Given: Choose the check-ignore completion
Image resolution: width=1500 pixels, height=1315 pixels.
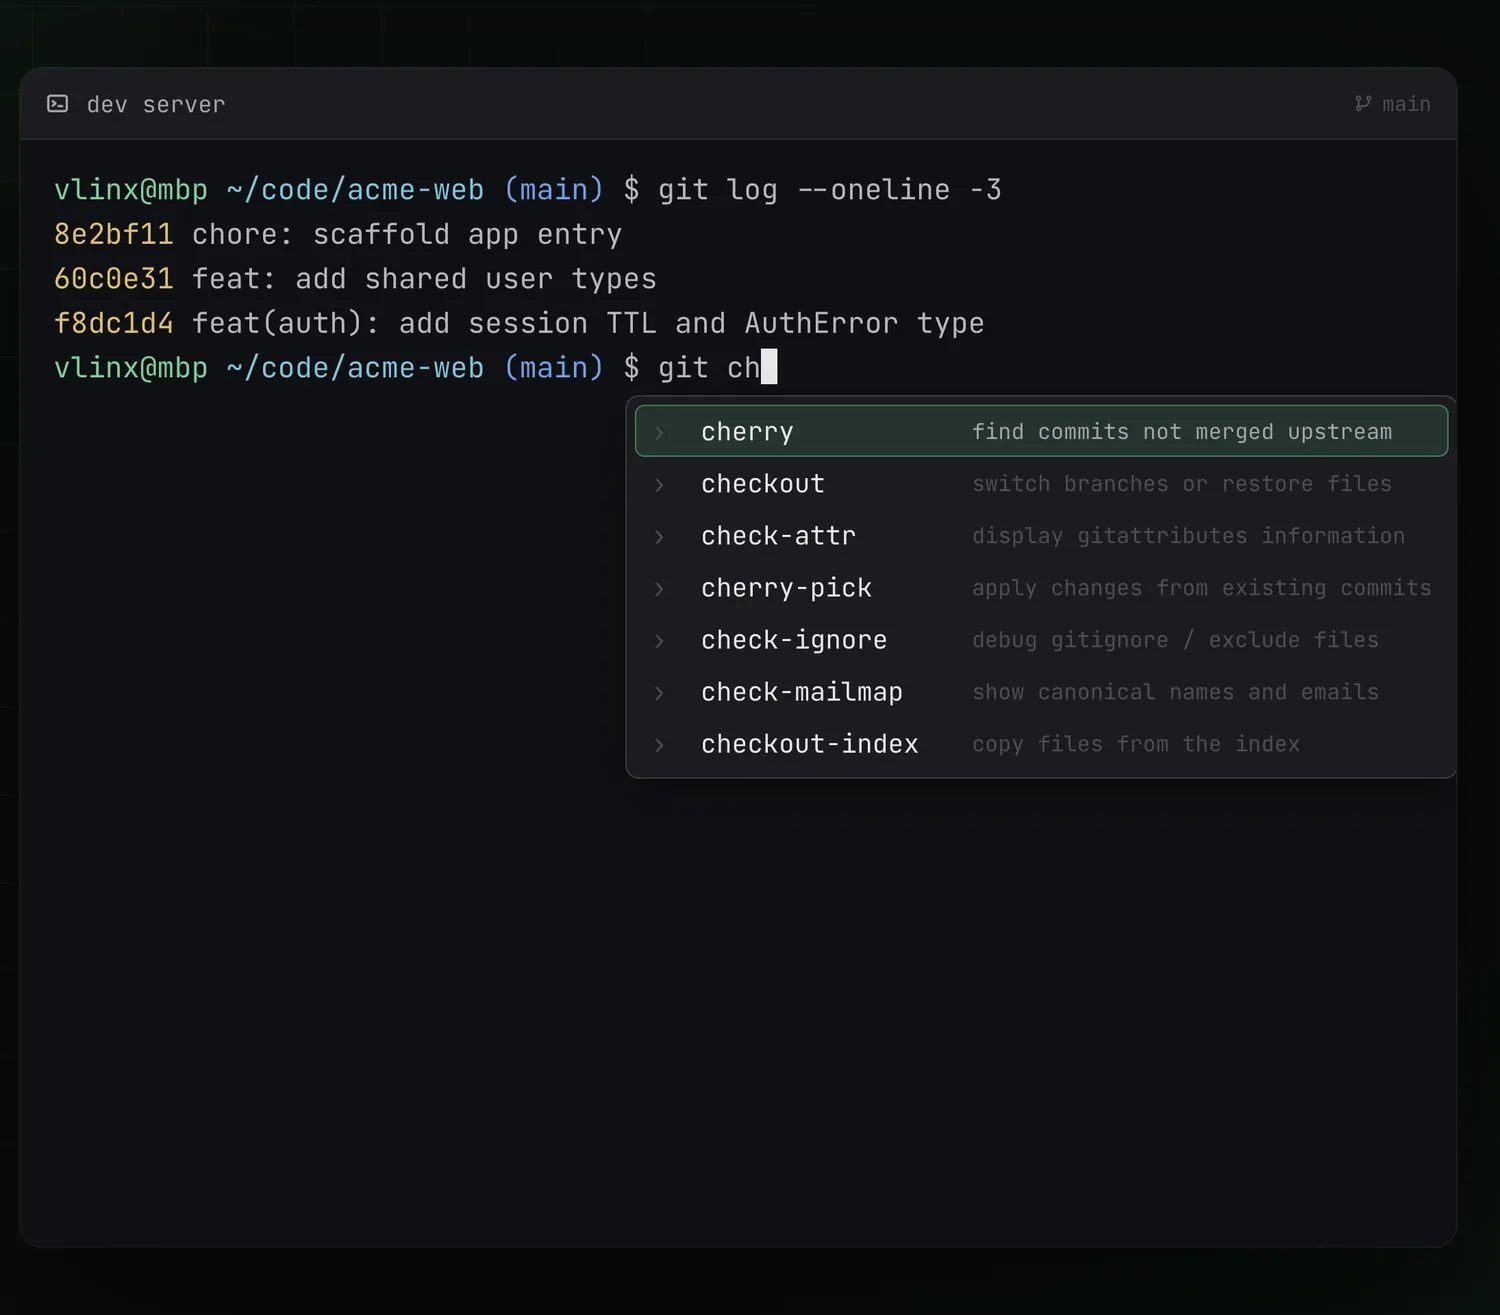Looking at the screenshot, I should [x=1041, y=640].
